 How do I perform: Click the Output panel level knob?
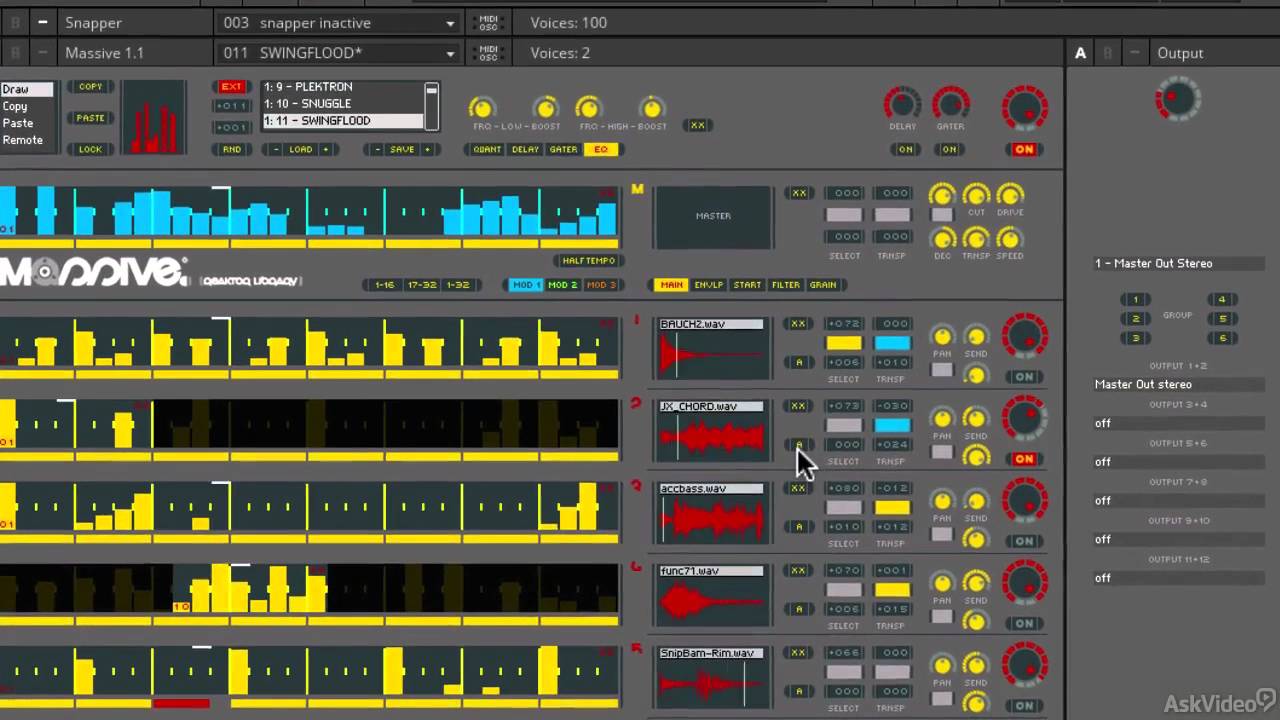(x=1178, y=99)
